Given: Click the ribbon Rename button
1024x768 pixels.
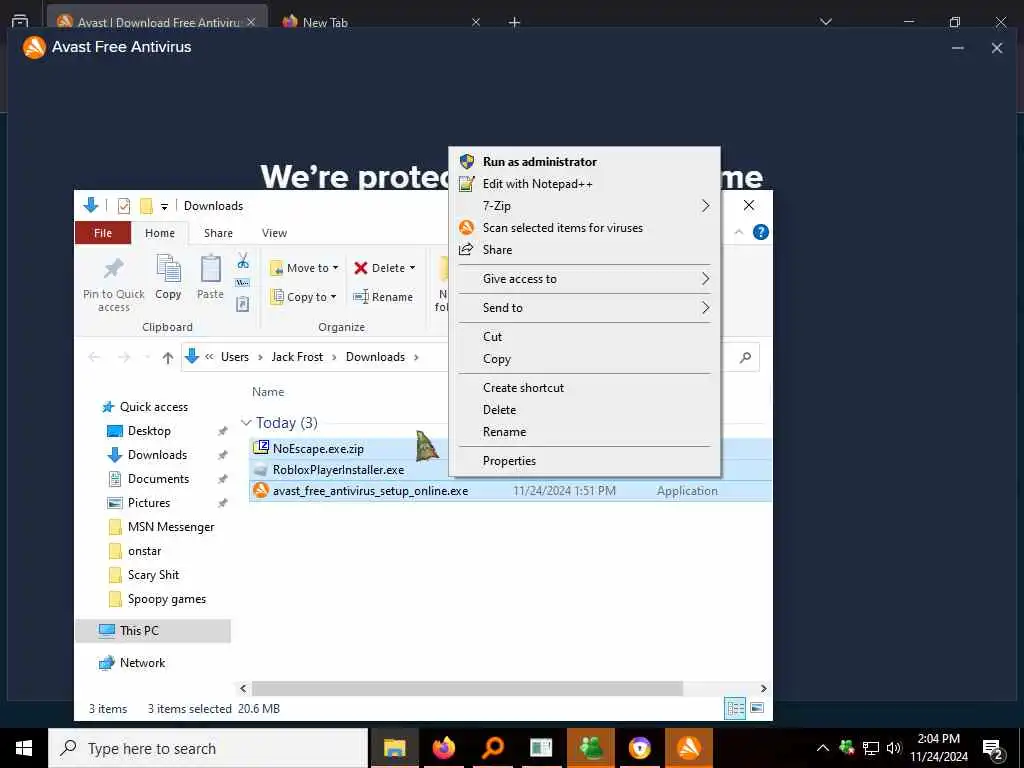Looking at the screenshot, I should click(x=383, y=296).
